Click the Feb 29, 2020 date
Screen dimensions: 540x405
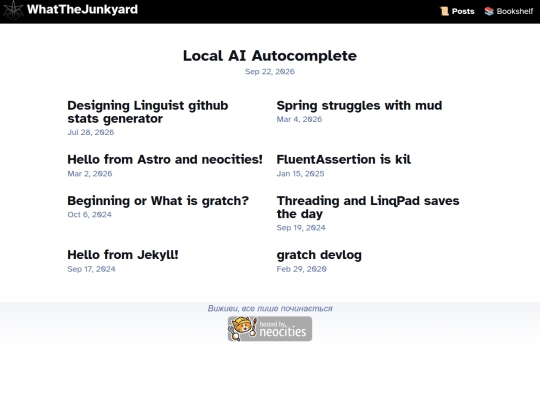301,269
